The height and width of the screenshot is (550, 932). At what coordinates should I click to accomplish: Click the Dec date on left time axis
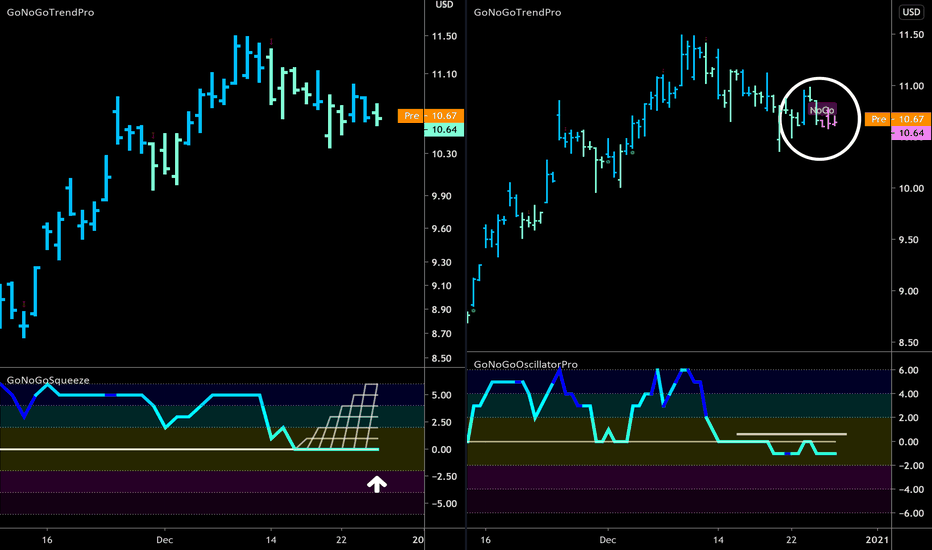click(165, 540)
